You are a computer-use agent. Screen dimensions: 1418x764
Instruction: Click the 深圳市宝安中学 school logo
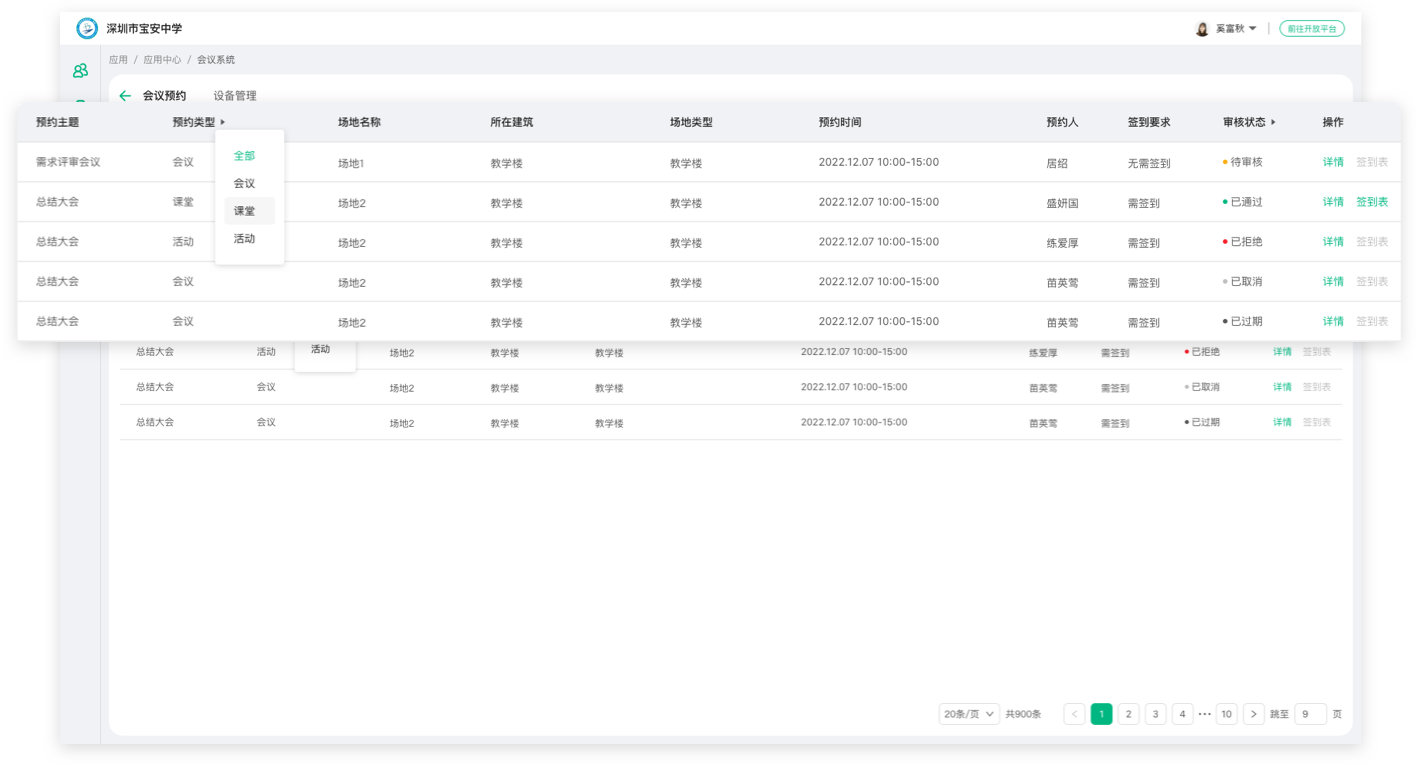pos(87,28)
